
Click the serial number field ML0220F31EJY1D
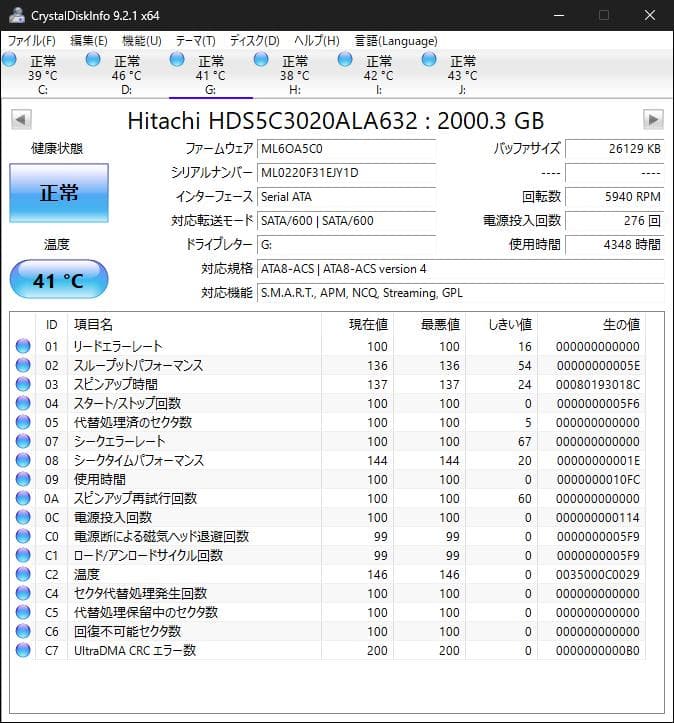pyautogui.click(x=346, y=173)
